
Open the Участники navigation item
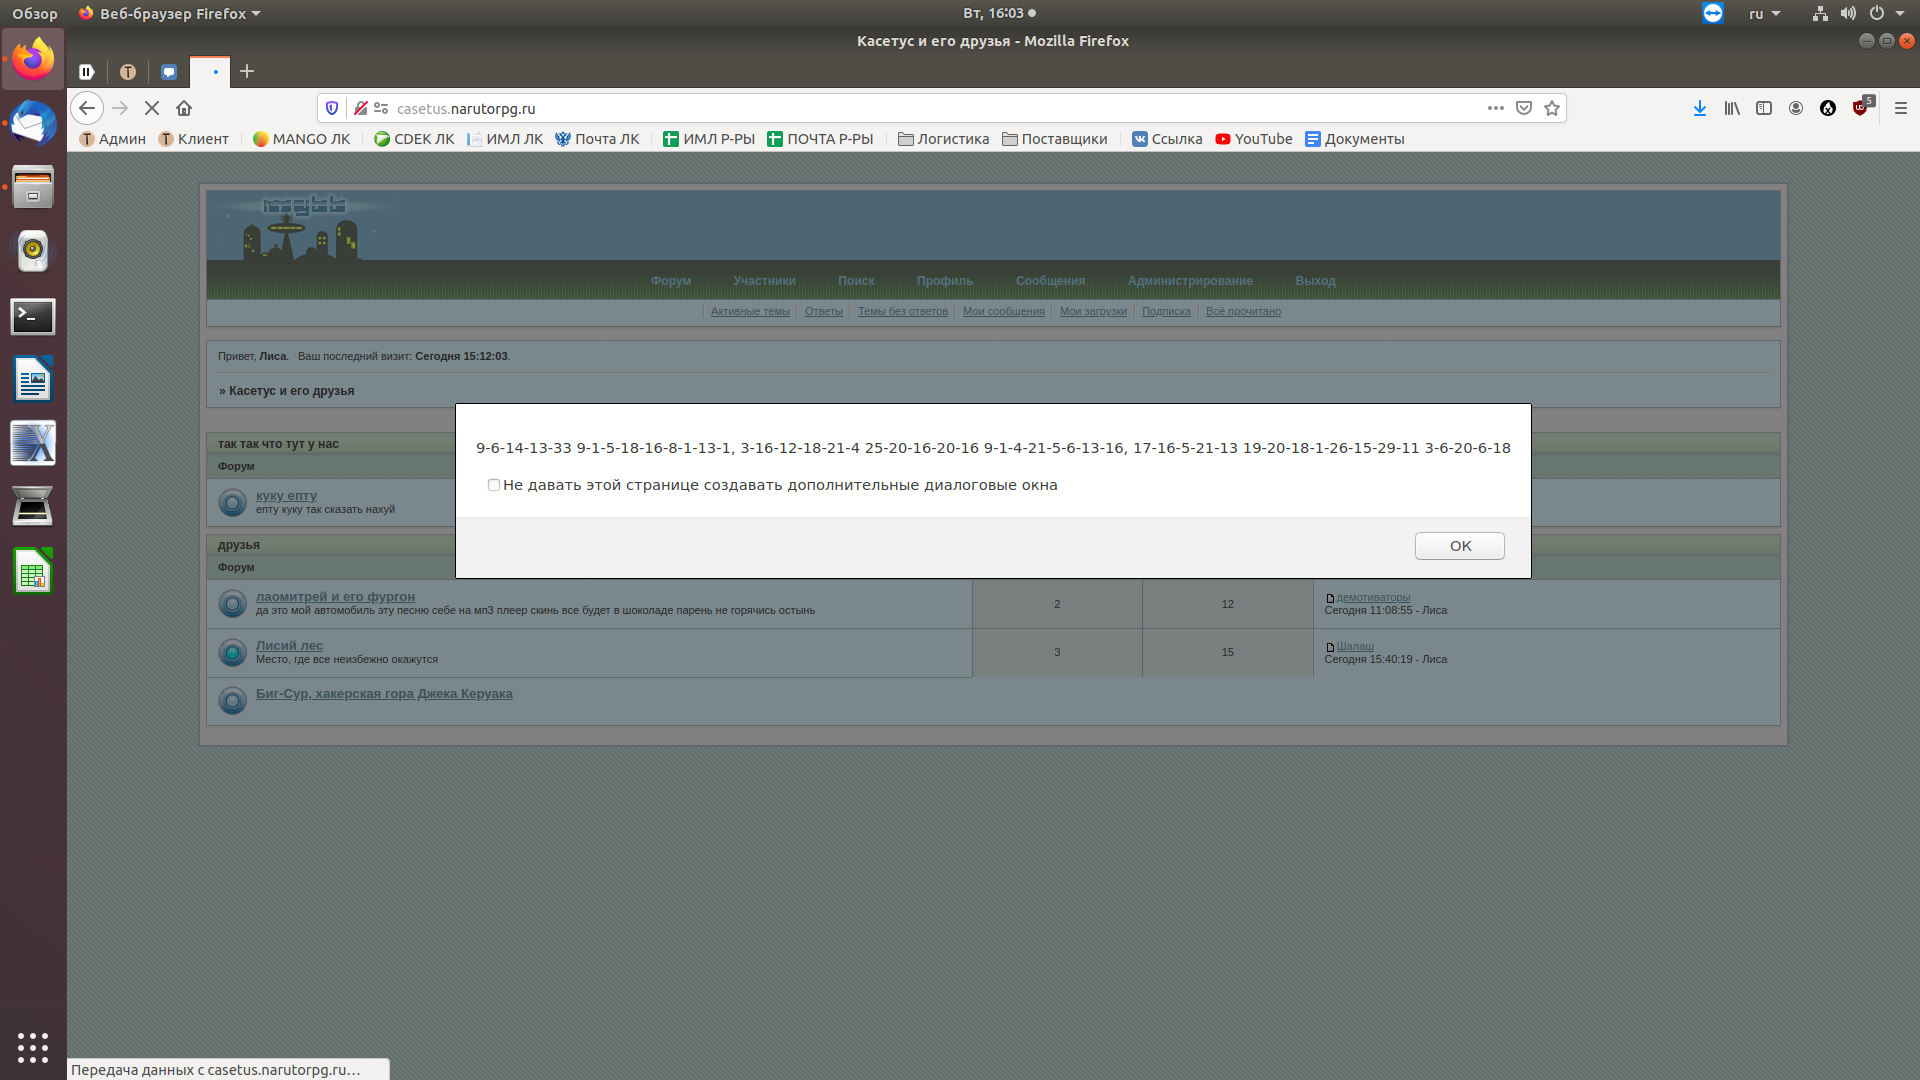pyautogui.click(x=764, y=281)
